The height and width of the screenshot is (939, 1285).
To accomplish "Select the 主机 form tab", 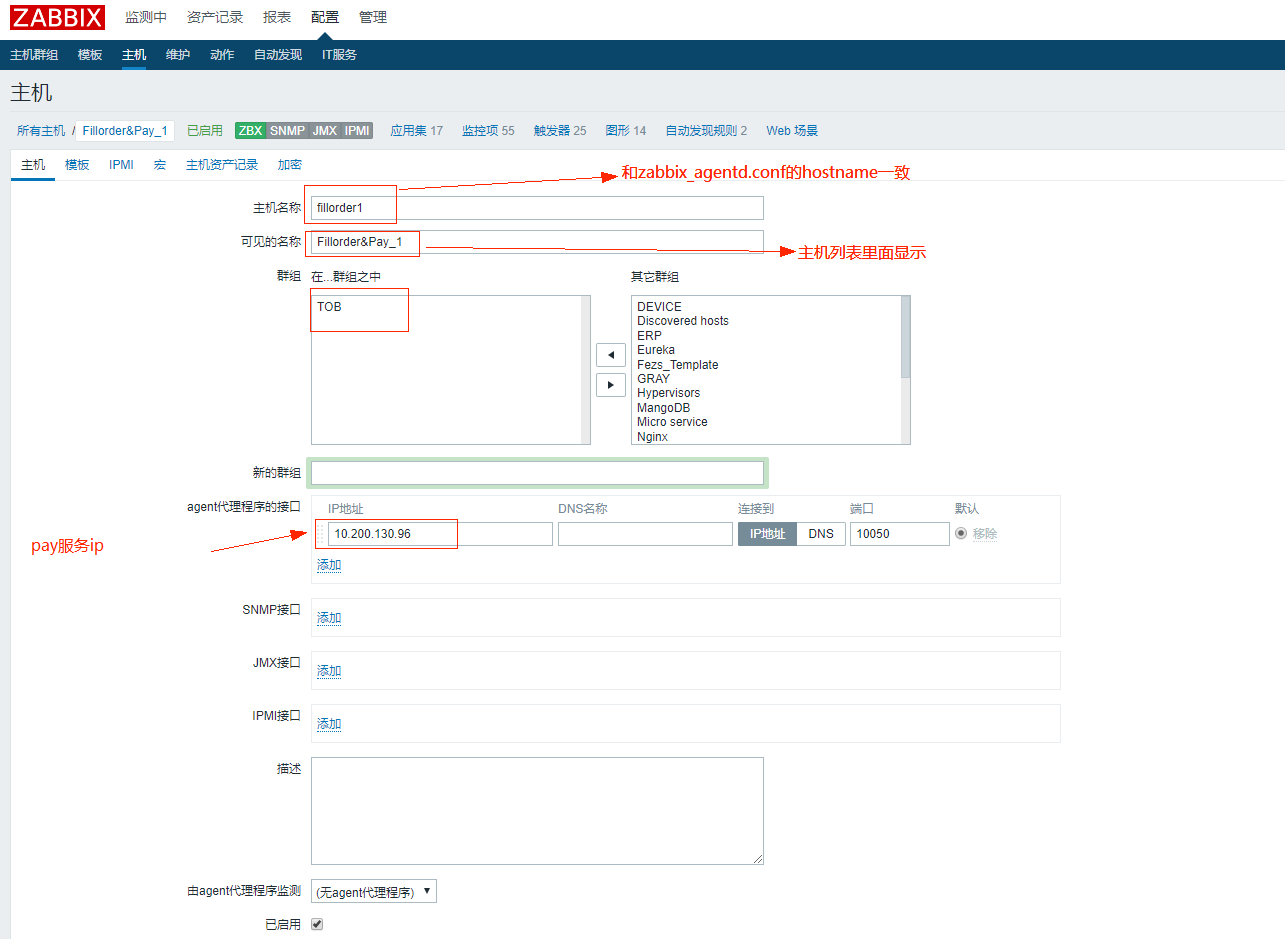I will coord(33,165).
